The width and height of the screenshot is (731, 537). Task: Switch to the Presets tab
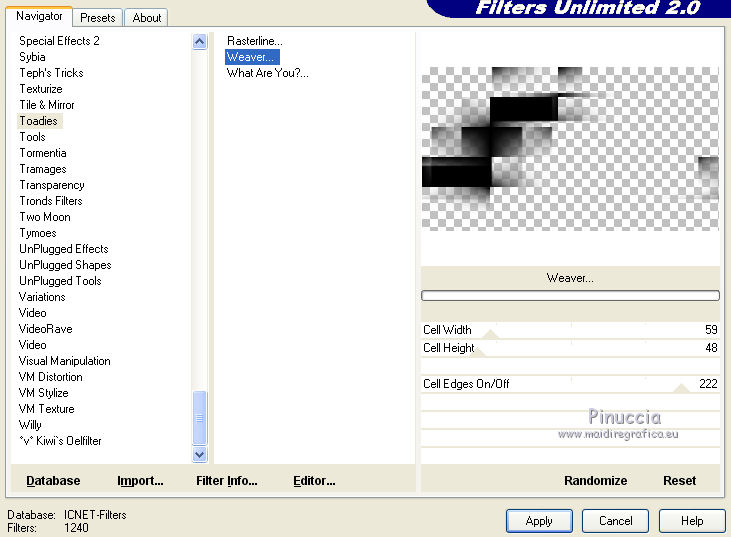coord(97,18)
